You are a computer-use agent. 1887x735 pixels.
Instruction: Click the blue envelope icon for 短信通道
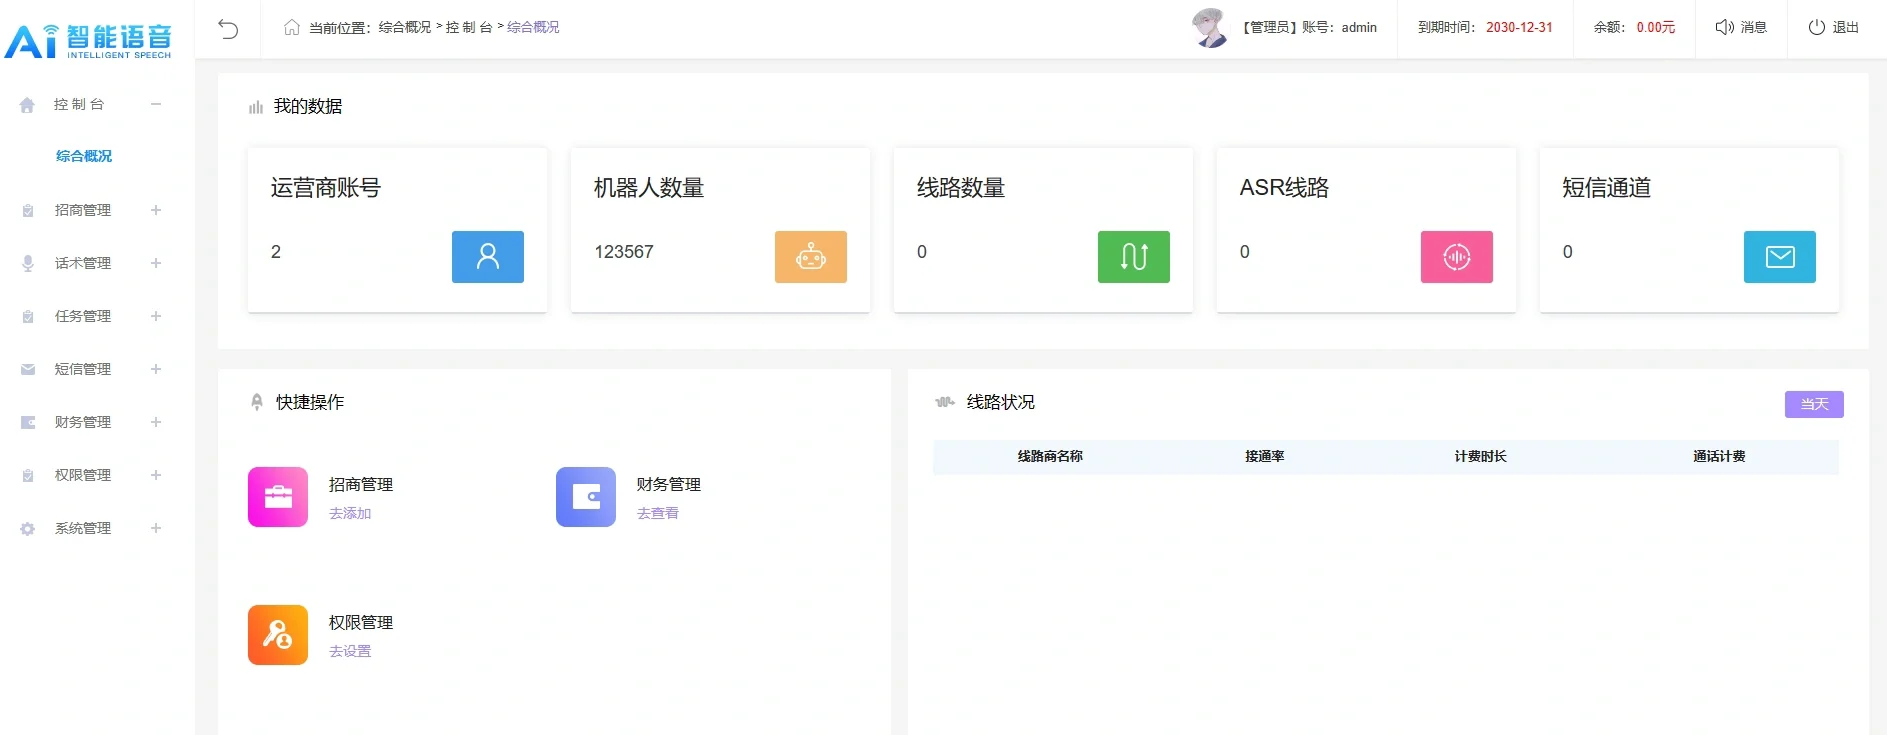[x=1780, y=257]
